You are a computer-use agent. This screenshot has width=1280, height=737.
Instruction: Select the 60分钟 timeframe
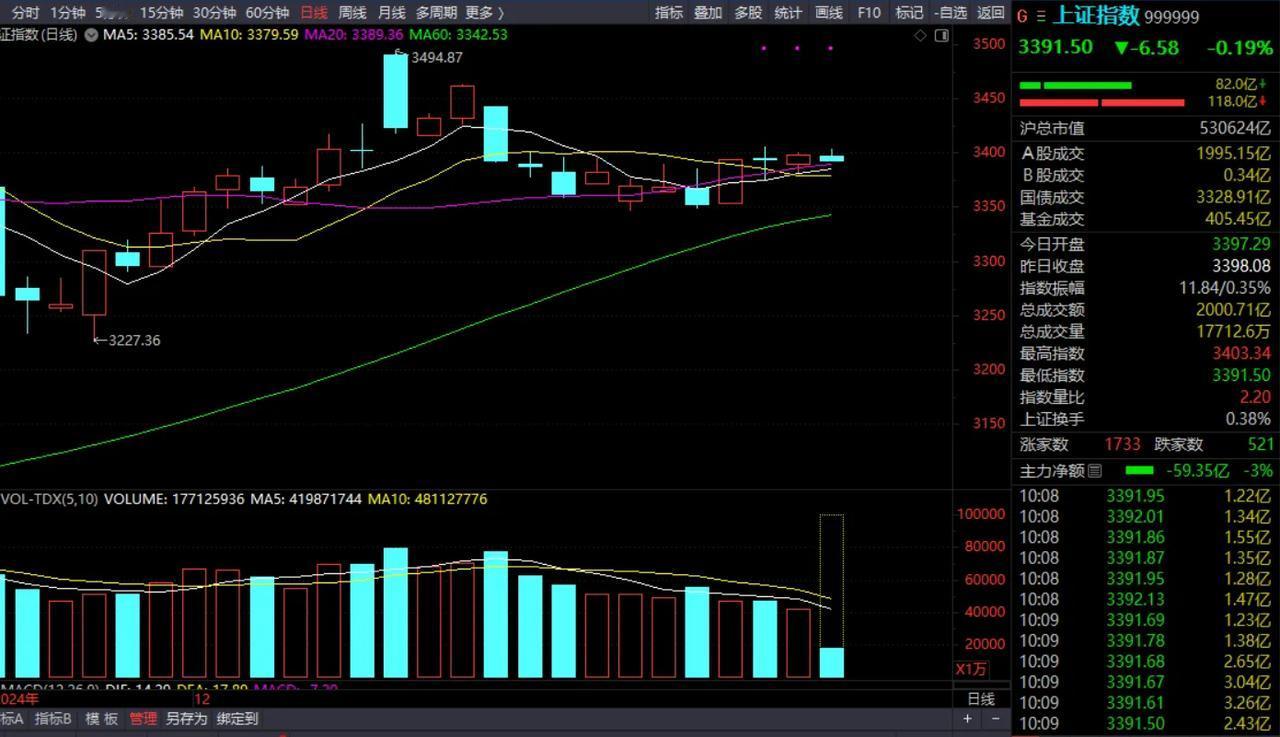[x=267, y=13]
